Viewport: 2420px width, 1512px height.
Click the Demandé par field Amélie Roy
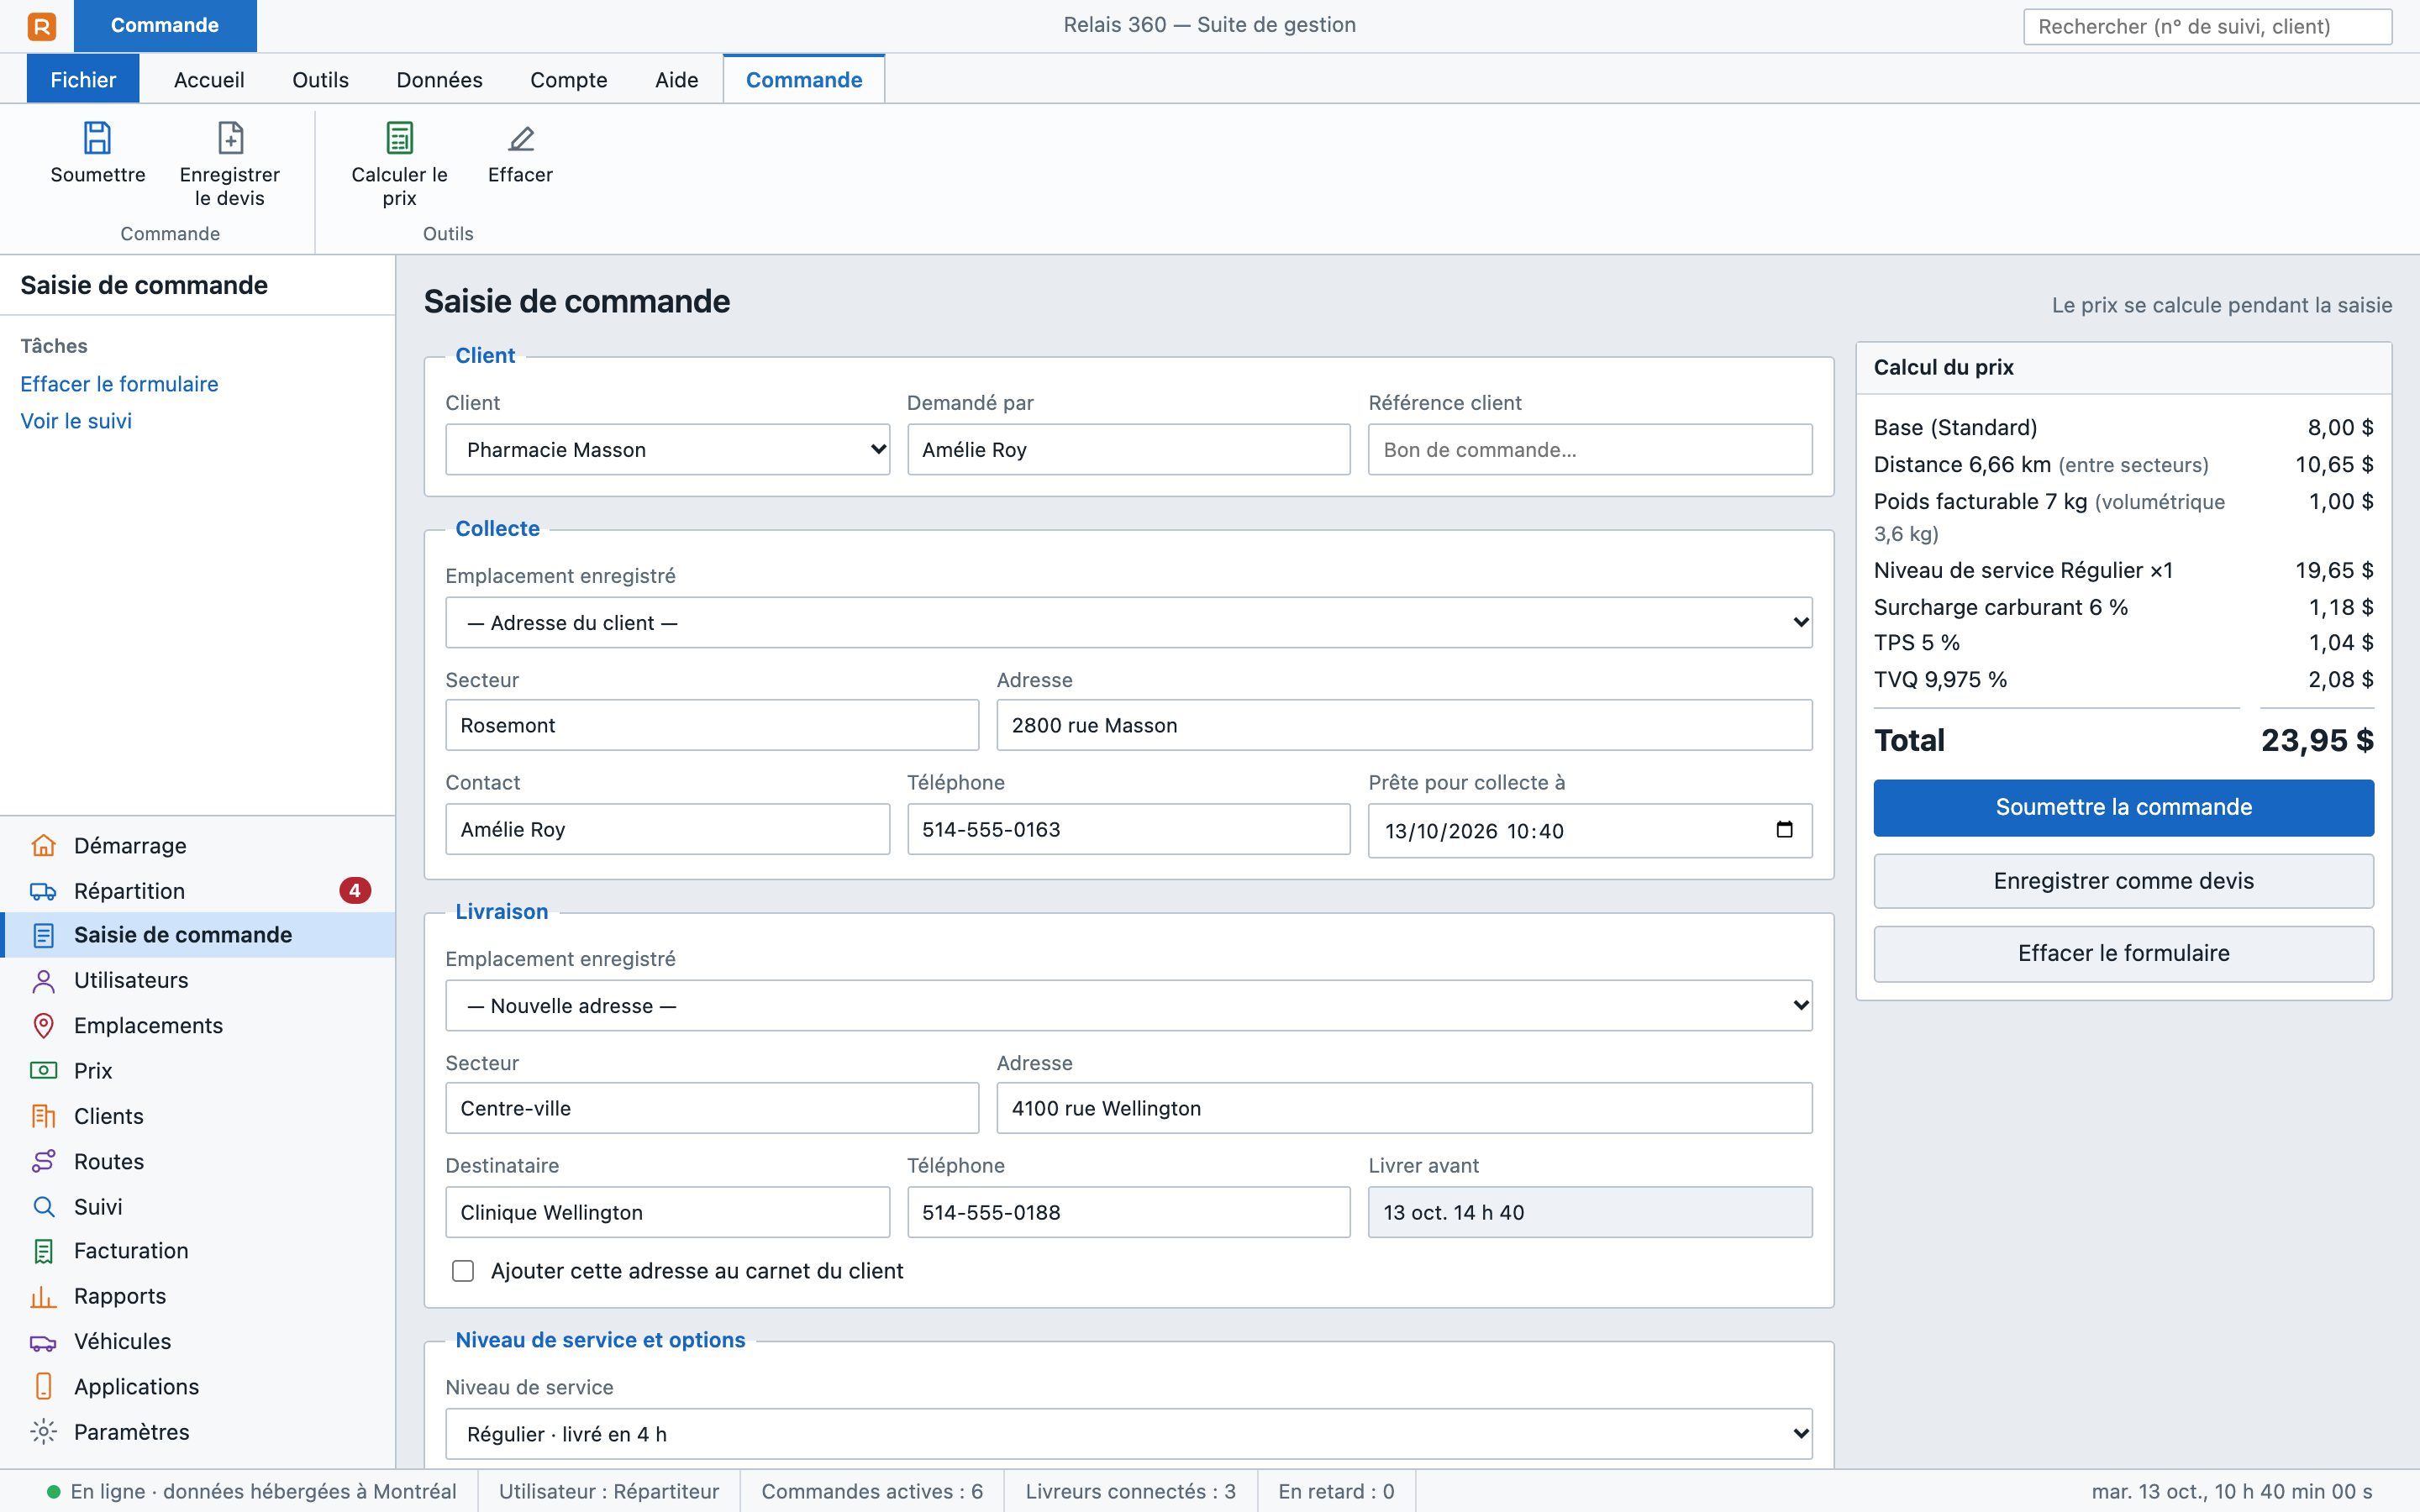point(1128,450)
